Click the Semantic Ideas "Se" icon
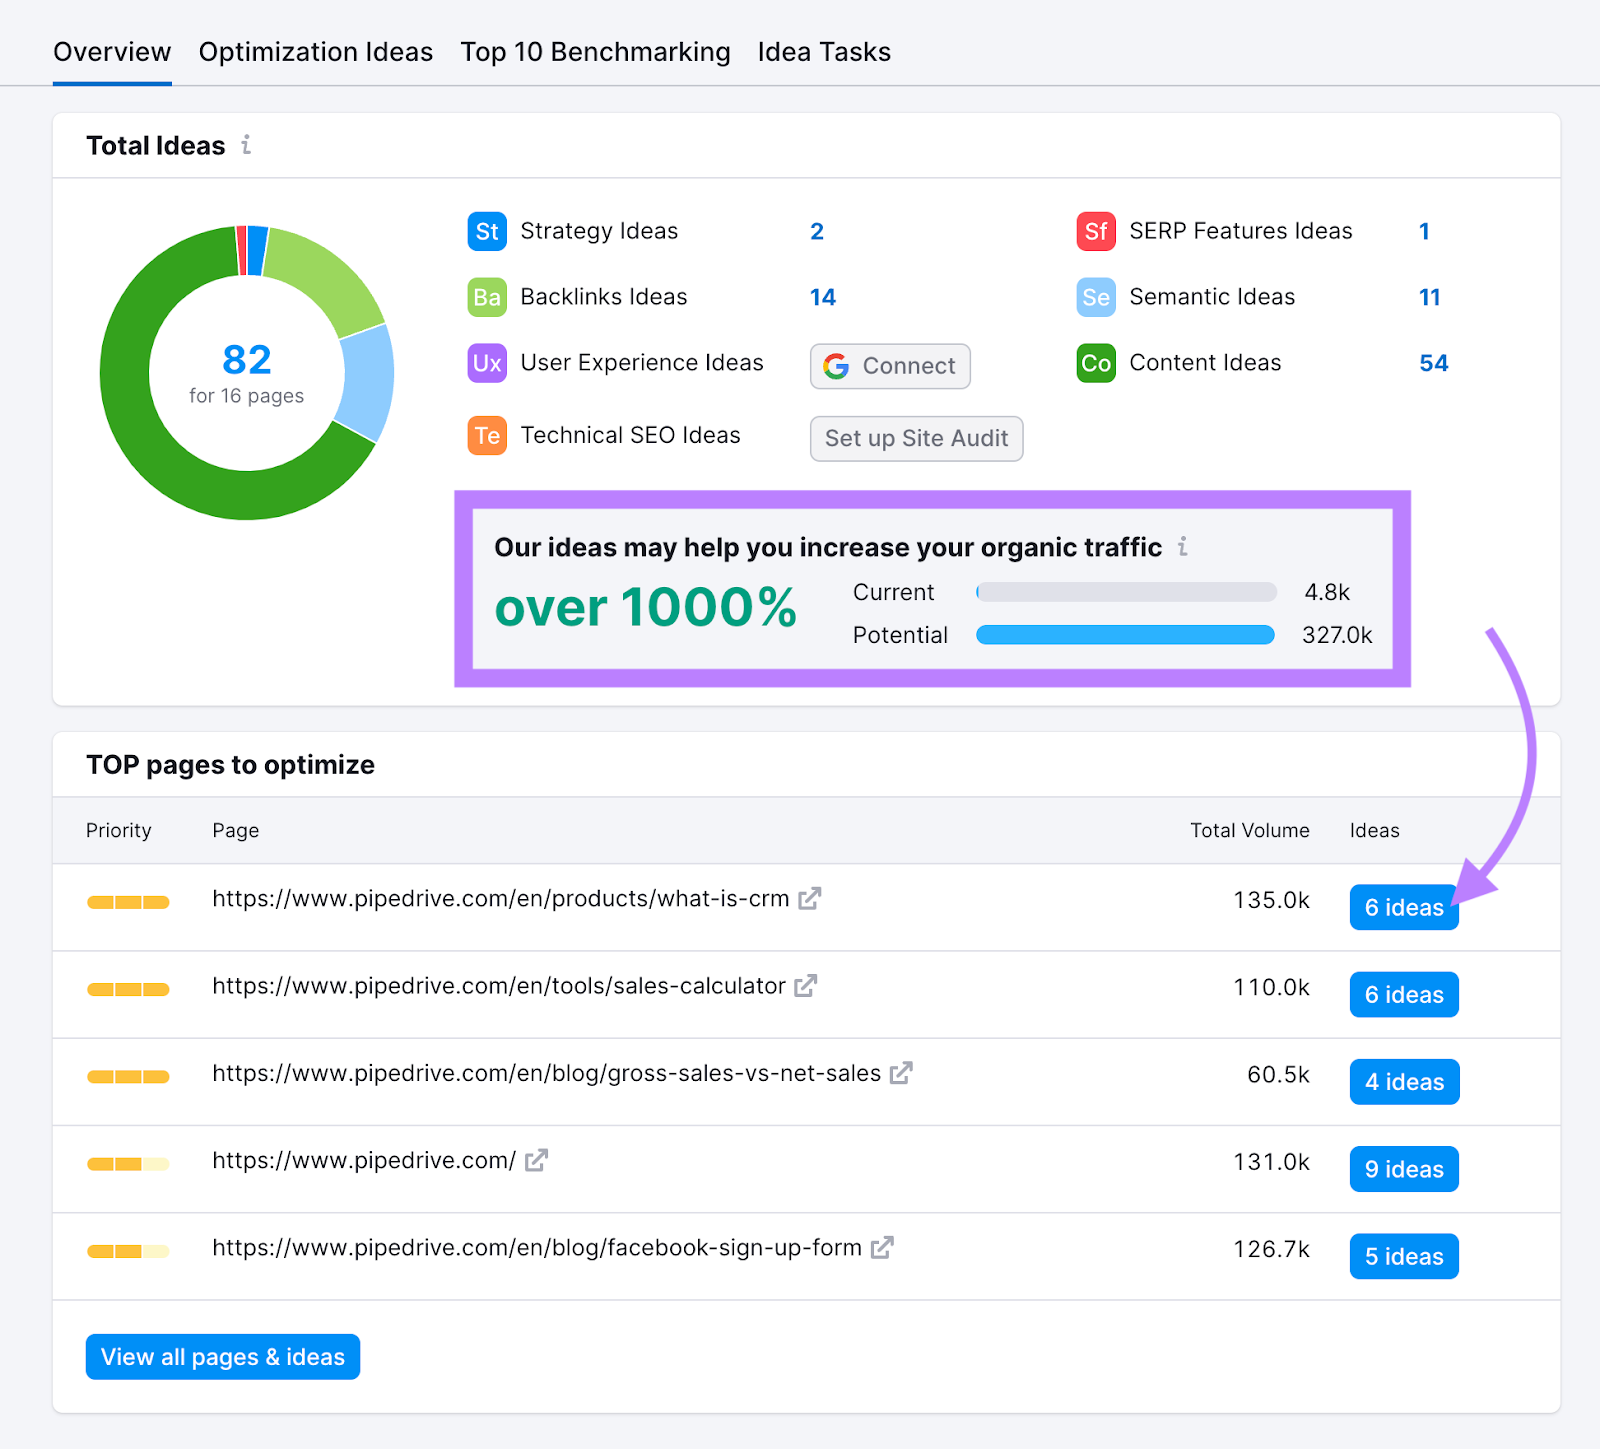The height and width of the screenshot is (1449, 1600). pyautogui.click(x=1096, y=297)
